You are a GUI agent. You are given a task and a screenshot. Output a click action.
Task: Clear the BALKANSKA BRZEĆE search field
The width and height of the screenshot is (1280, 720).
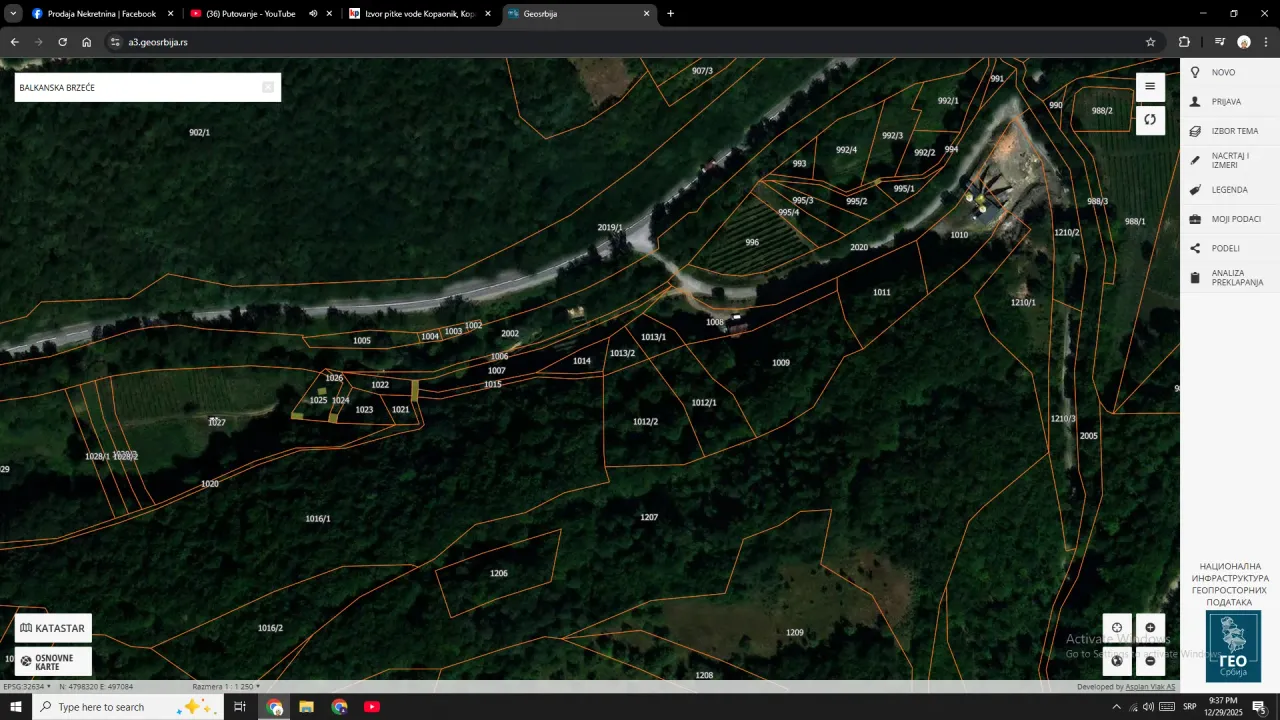point(268,87)
